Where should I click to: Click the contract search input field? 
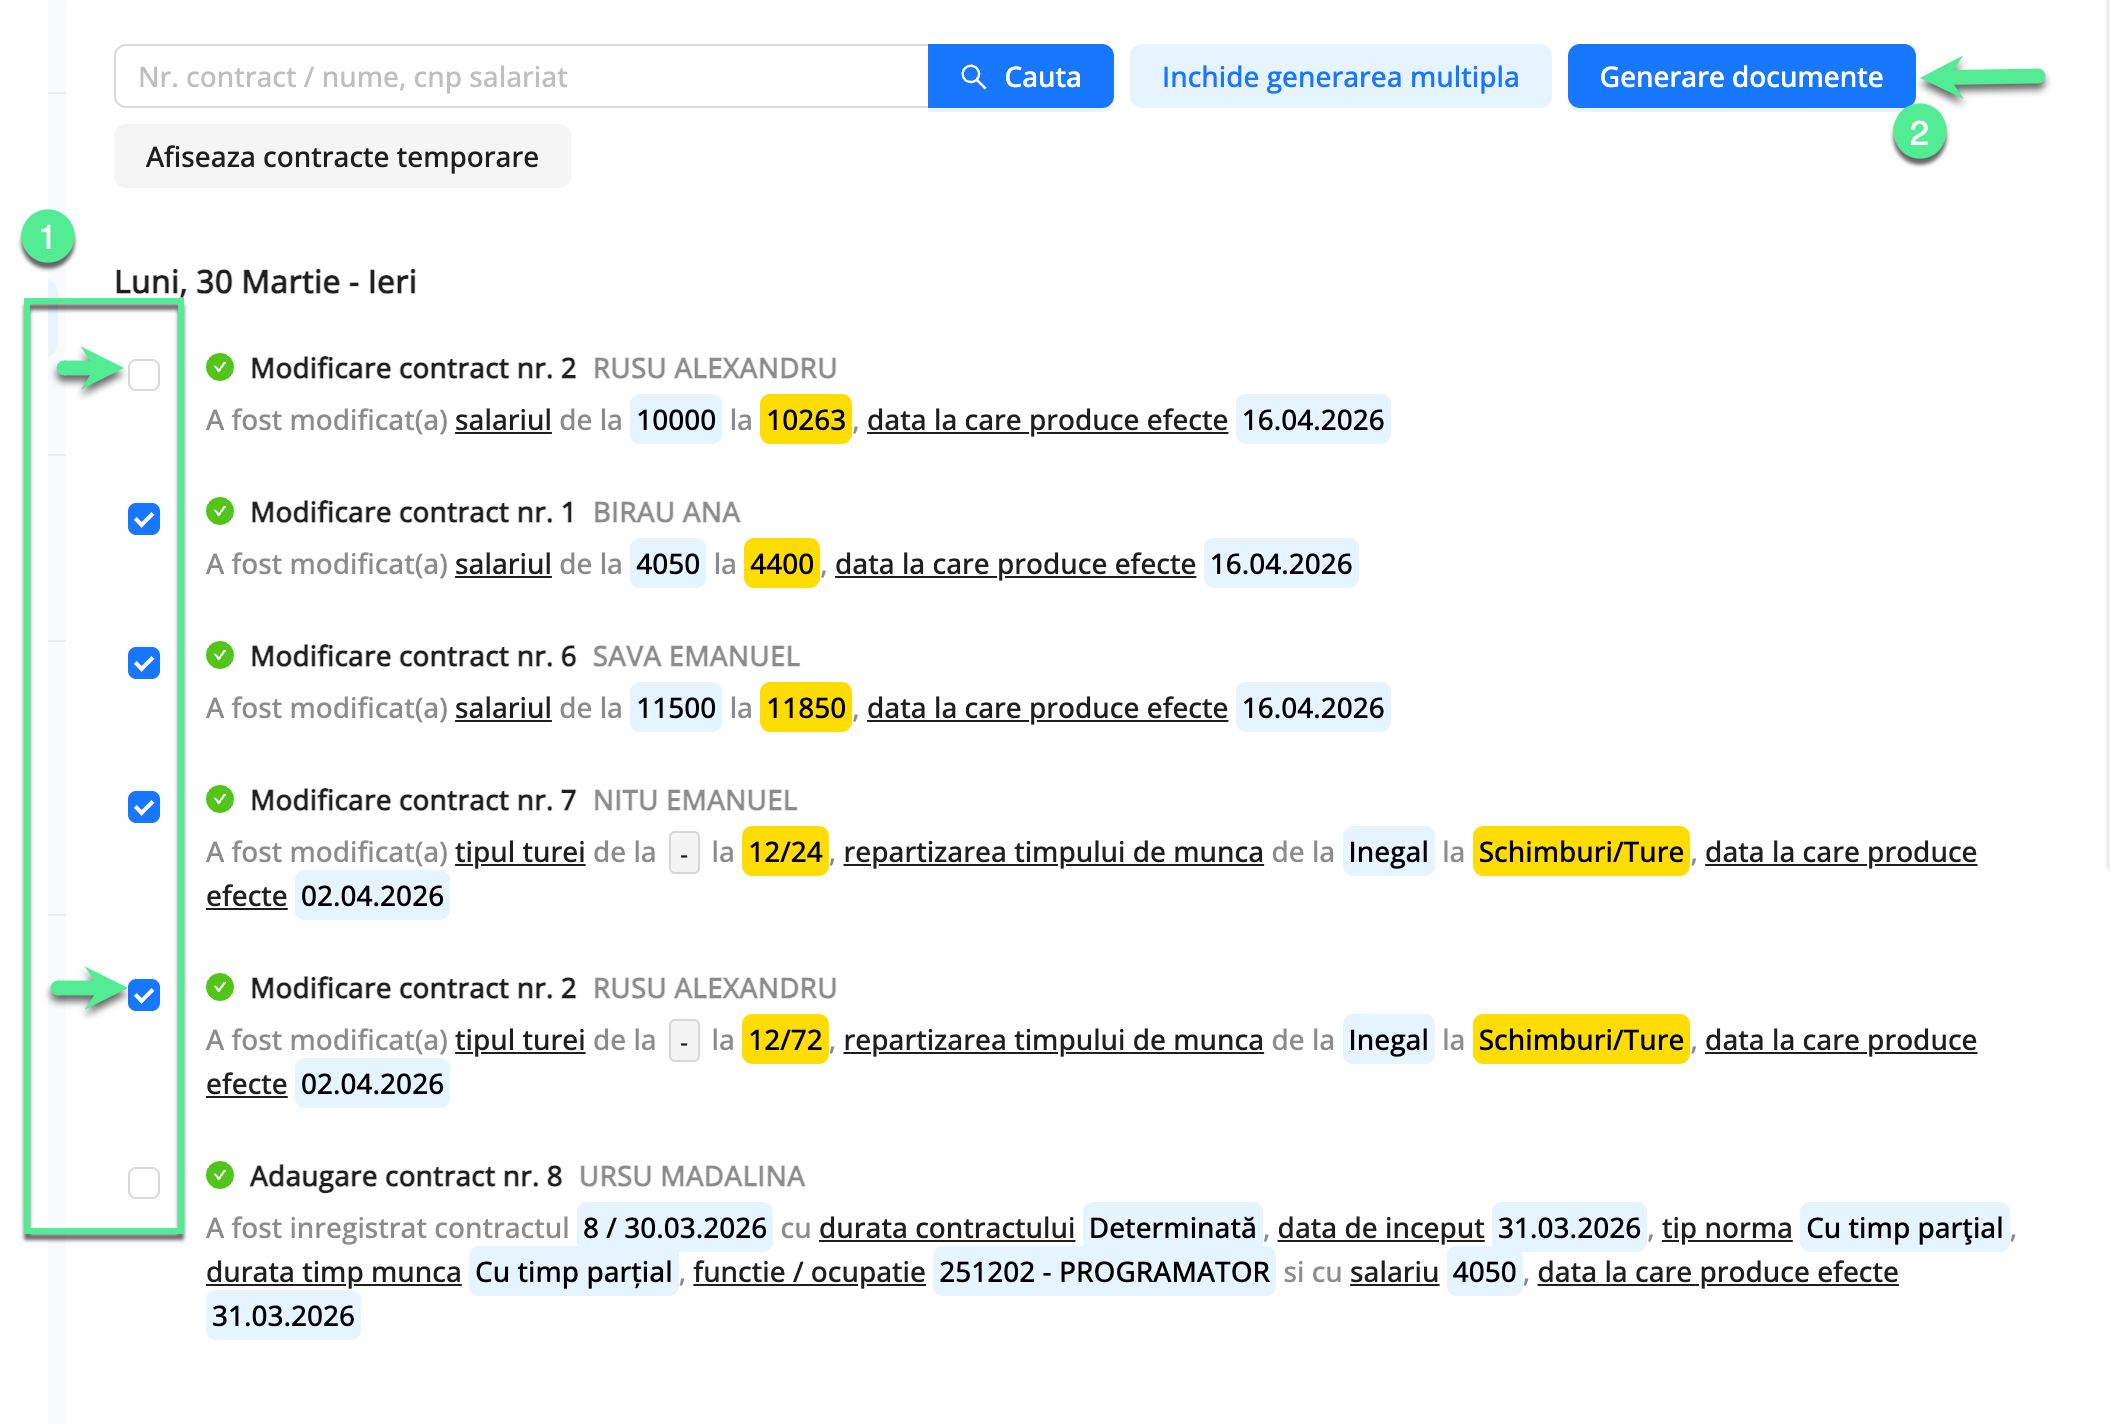pos(520,77)
